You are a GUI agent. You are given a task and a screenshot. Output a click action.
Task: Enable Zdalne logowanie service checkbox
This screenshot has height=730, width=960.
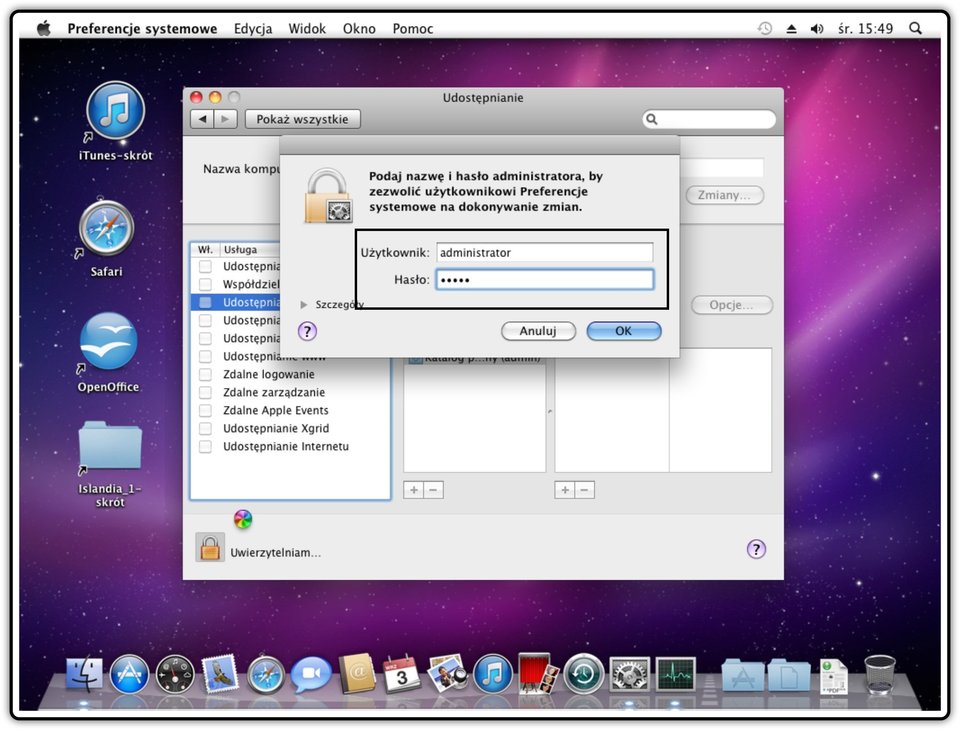pos(205,374)
